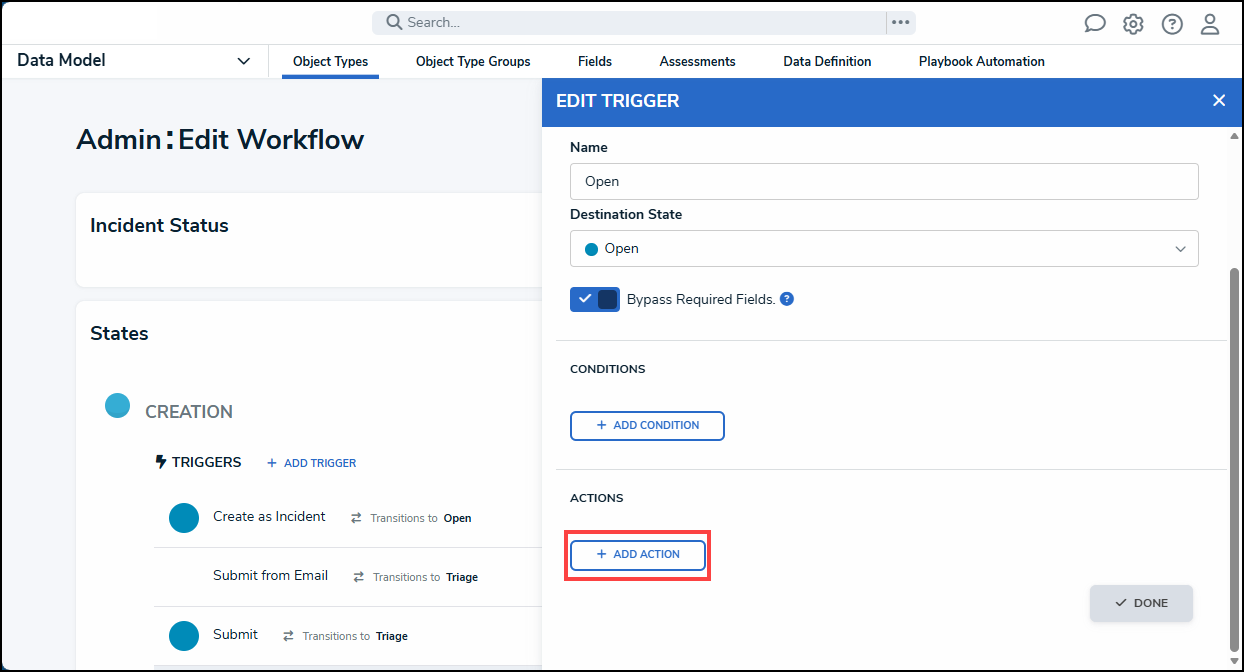The width and height of the screenshot is (1244, 672).
Task: Open the Create as Incident trigger
Action: 269,517
